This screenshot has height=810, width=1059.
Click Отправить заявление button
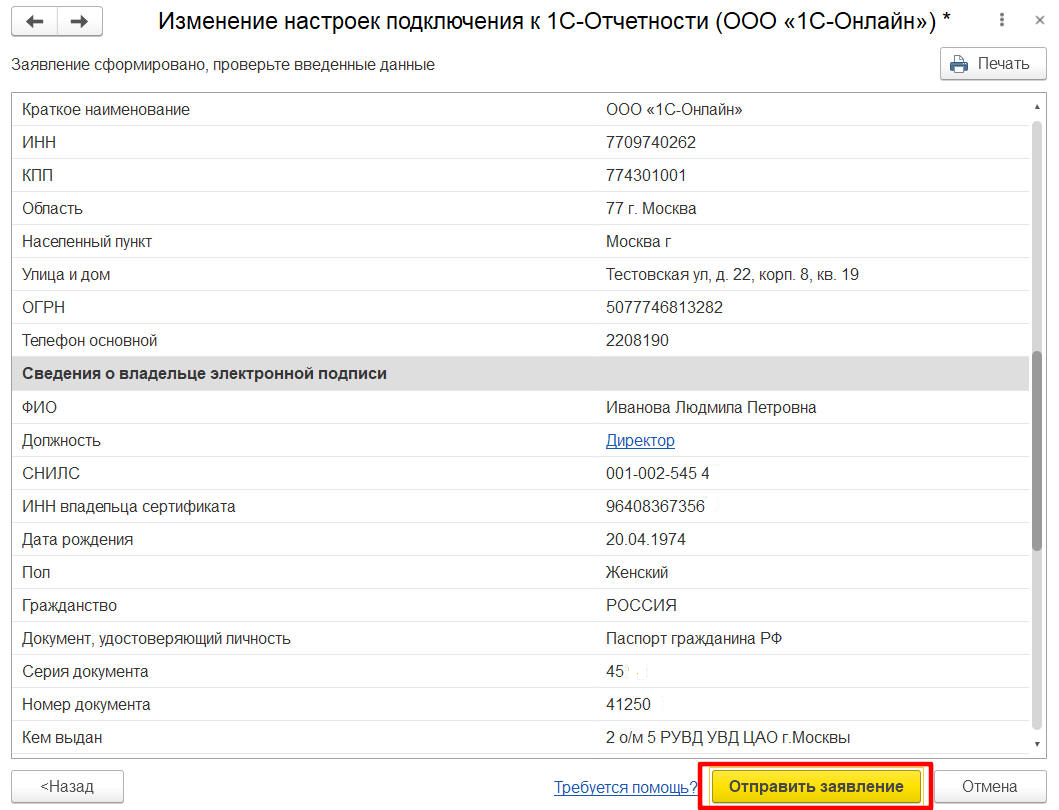pos(816,786)
